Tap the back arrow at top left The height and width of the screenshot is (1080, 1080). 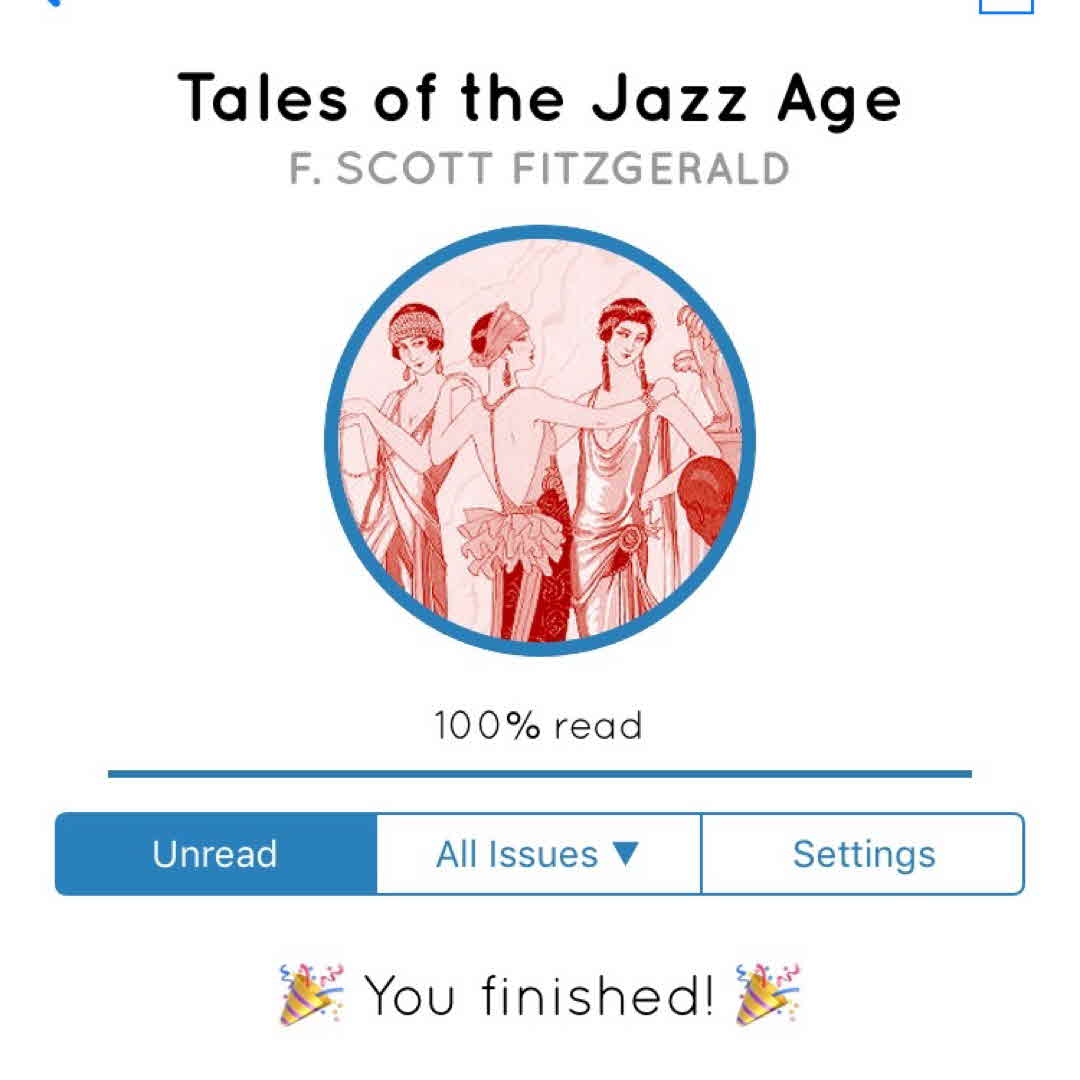click(x=50, y=3)
